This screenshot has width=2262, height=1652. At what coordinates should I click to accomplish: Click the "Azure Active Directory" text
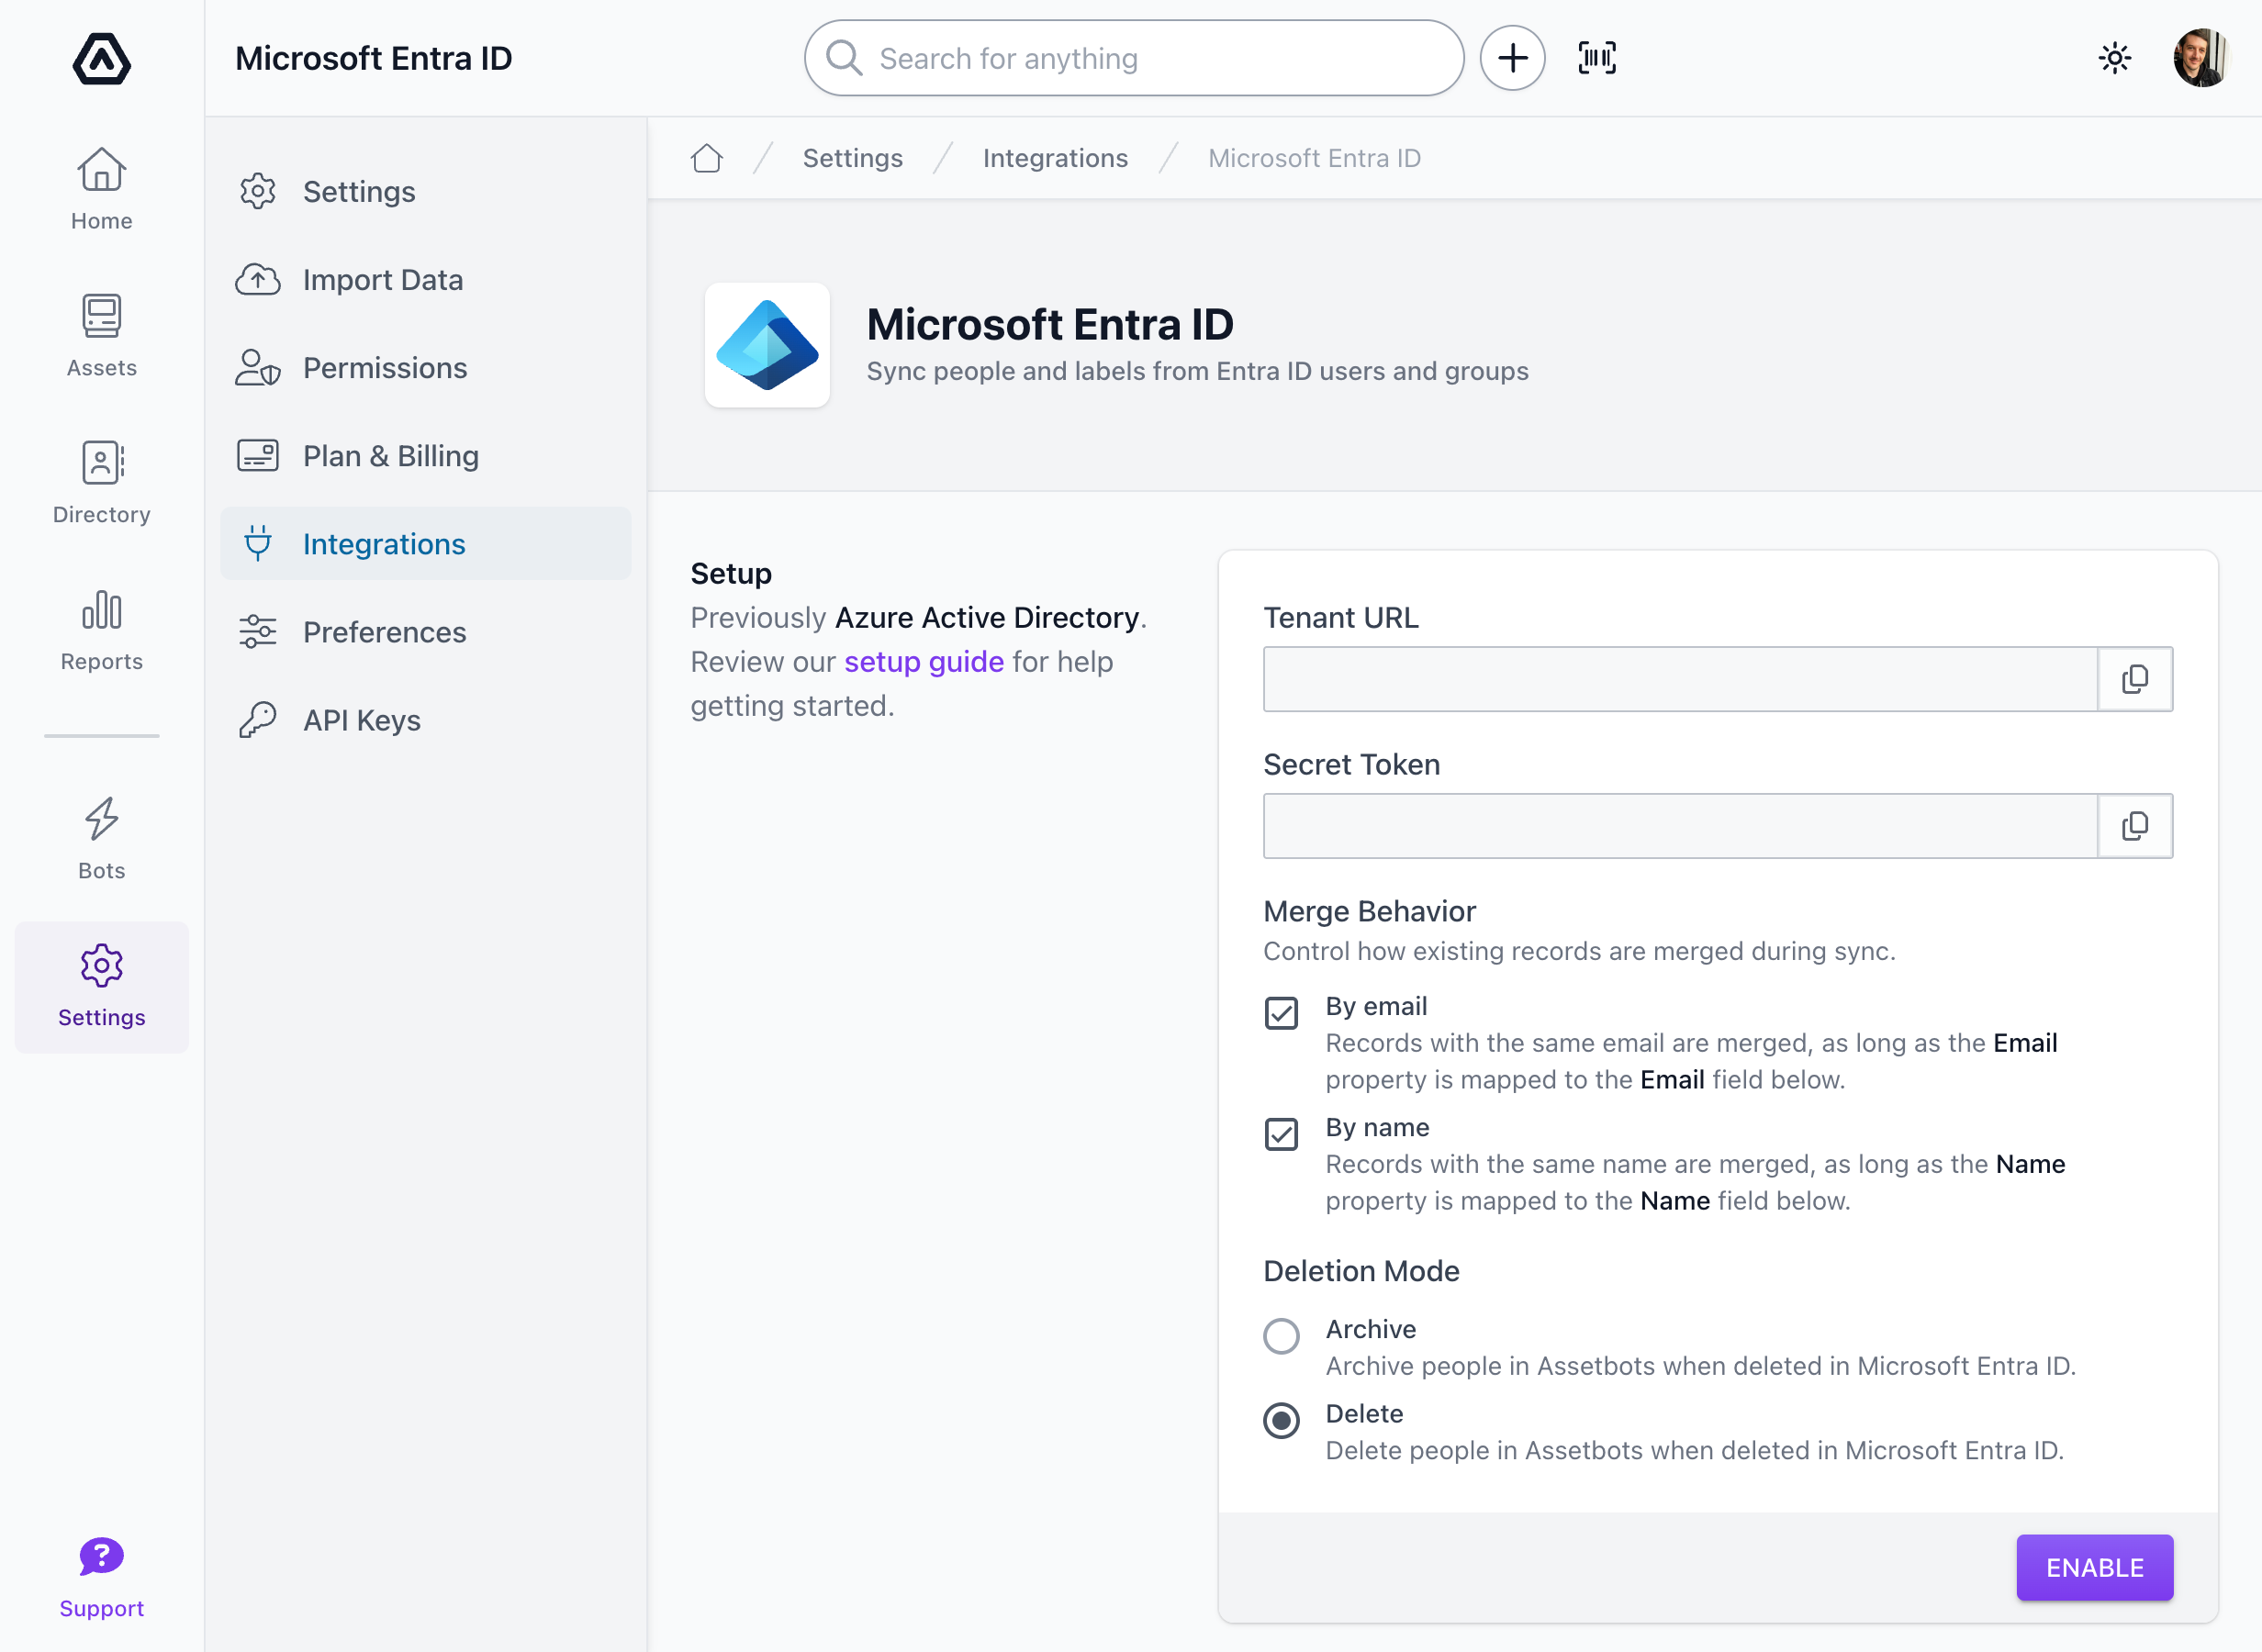(x=987, y=617)
